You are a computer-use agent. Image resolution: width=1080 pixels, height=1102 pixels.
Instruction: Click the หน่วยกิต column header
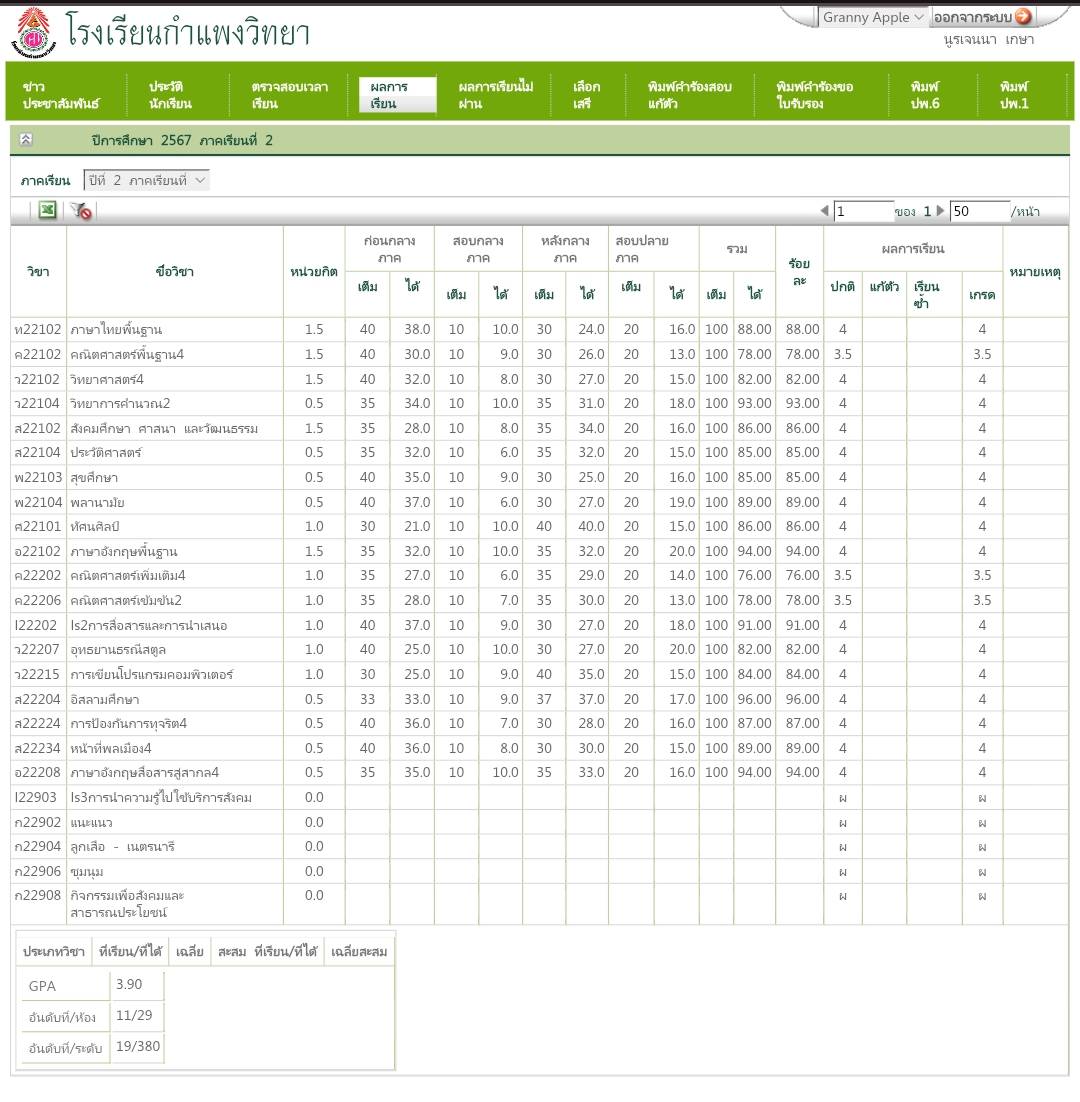(x=313, y=271)
